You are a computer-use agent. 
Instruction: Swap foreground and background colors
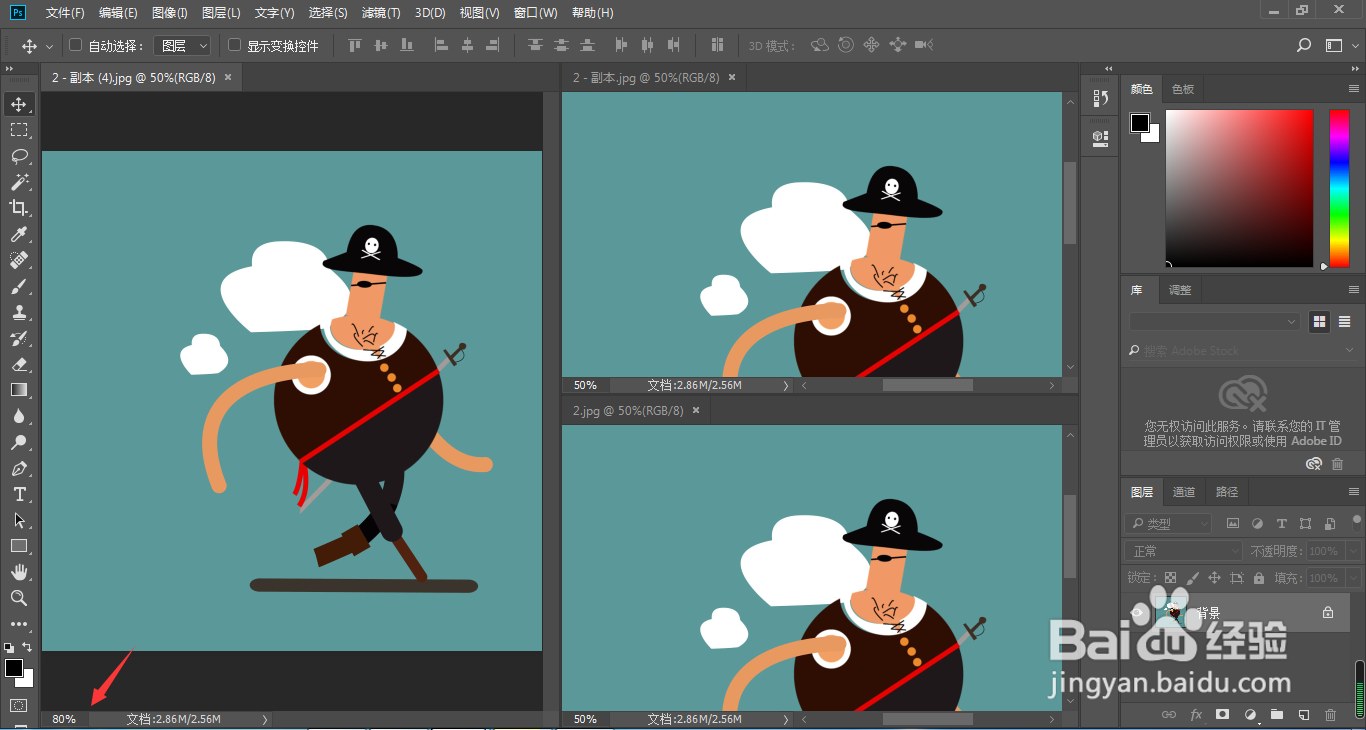point(27,647)
